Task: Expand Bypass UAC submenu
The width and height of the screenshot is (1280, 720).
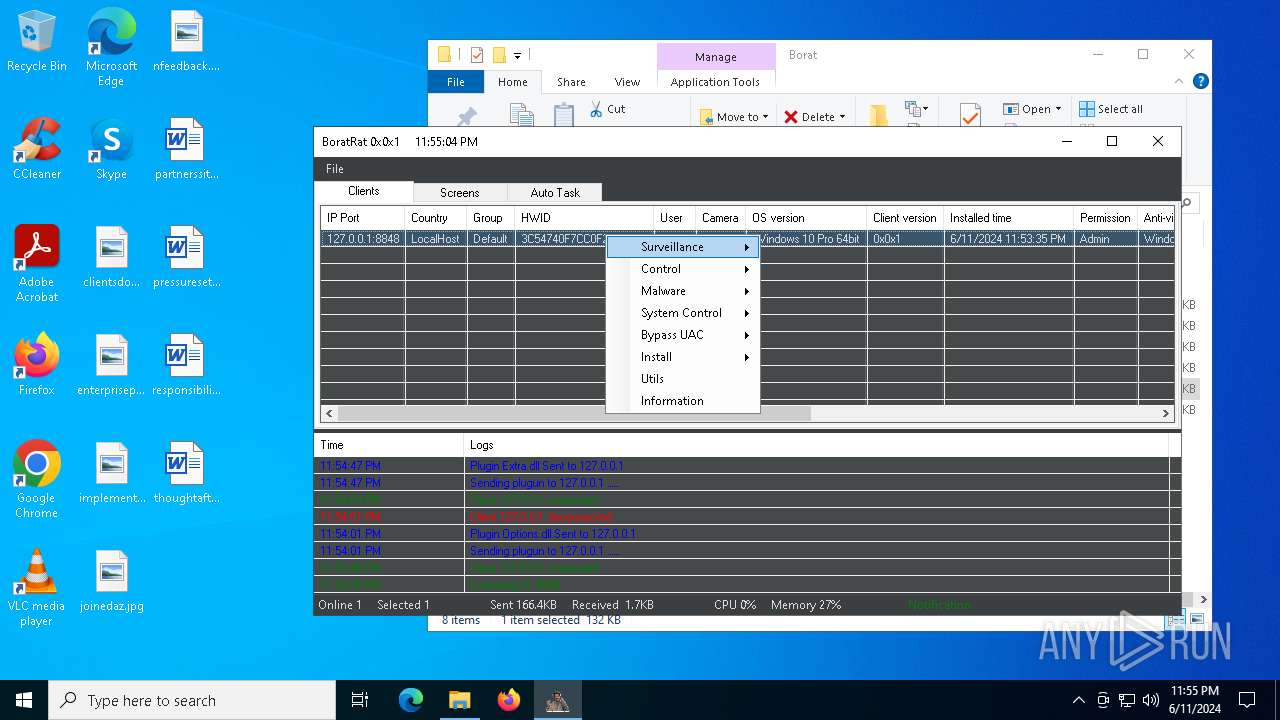Action: coord(683,335)
